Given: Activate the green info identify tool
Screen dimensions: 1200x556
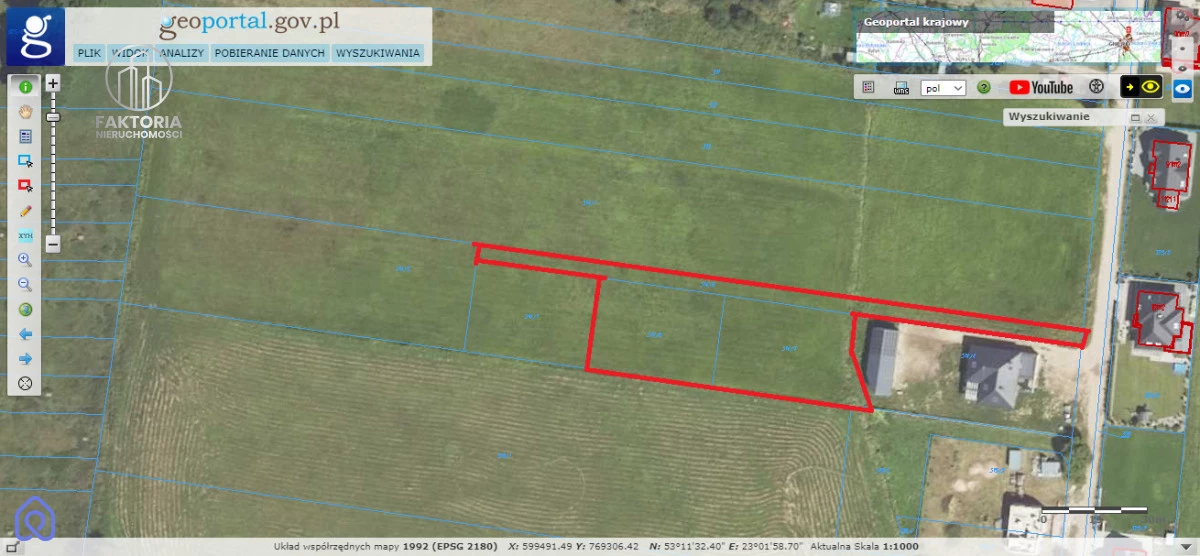Looking at the screenshot, I should pyautogui.click(x=25, y=87).
